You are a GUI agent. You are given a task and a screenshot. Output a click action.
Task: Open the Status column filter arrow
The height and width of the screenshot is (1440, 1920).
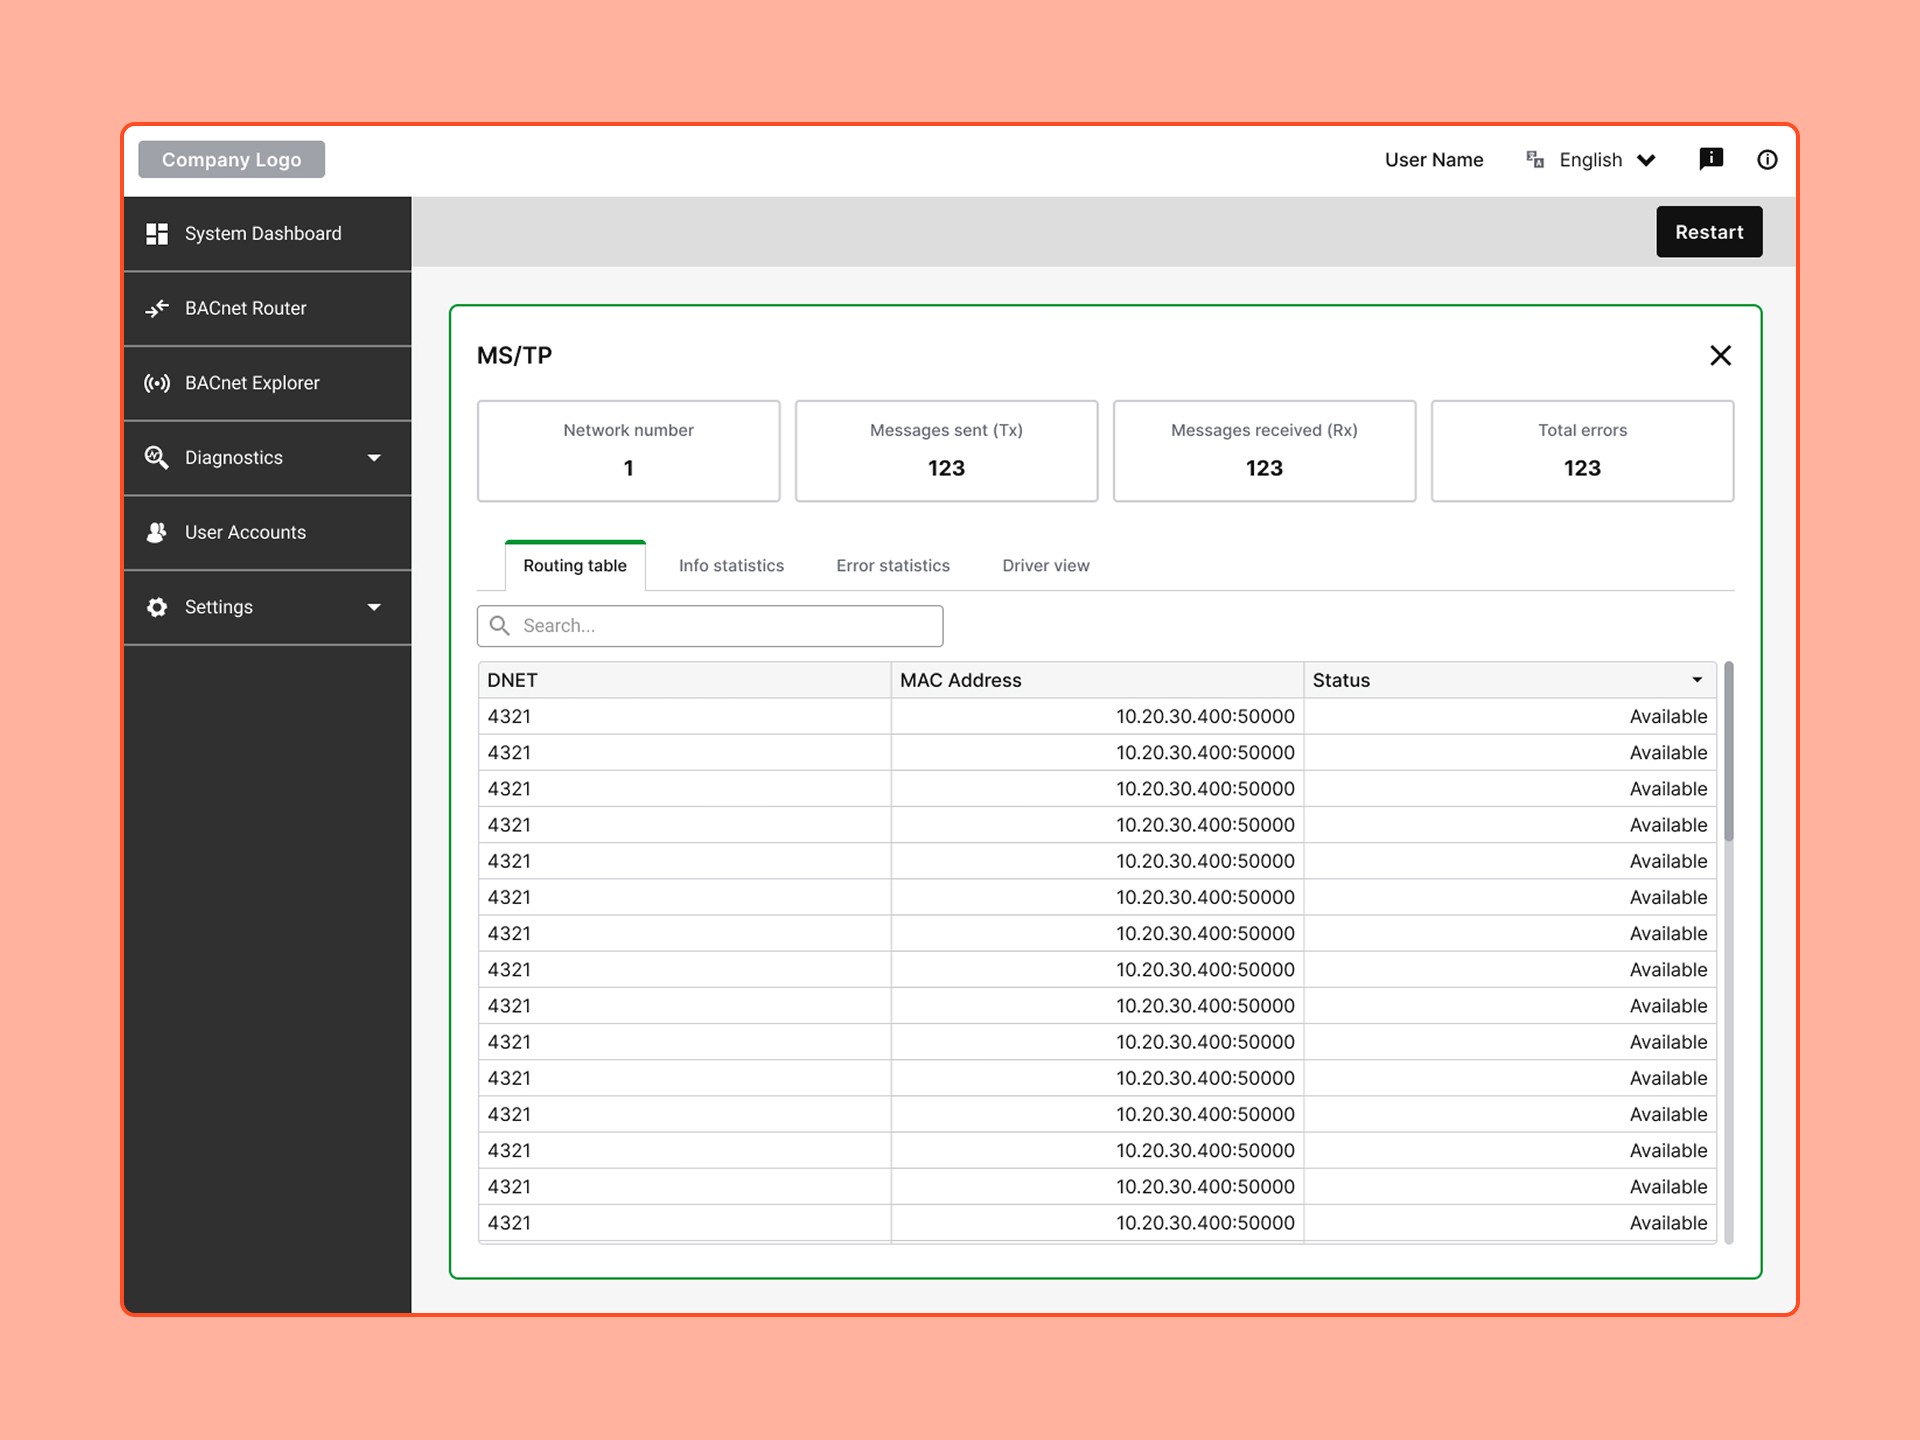pyautogui.click(x=1697, y=680)
